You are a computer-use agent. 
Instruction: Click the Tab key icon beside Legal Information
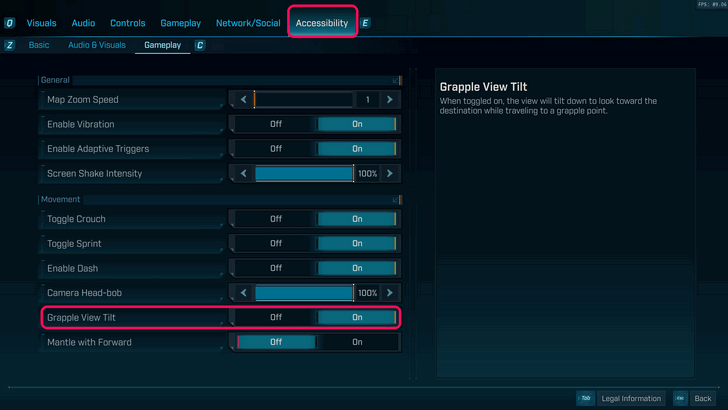[585, 398]
